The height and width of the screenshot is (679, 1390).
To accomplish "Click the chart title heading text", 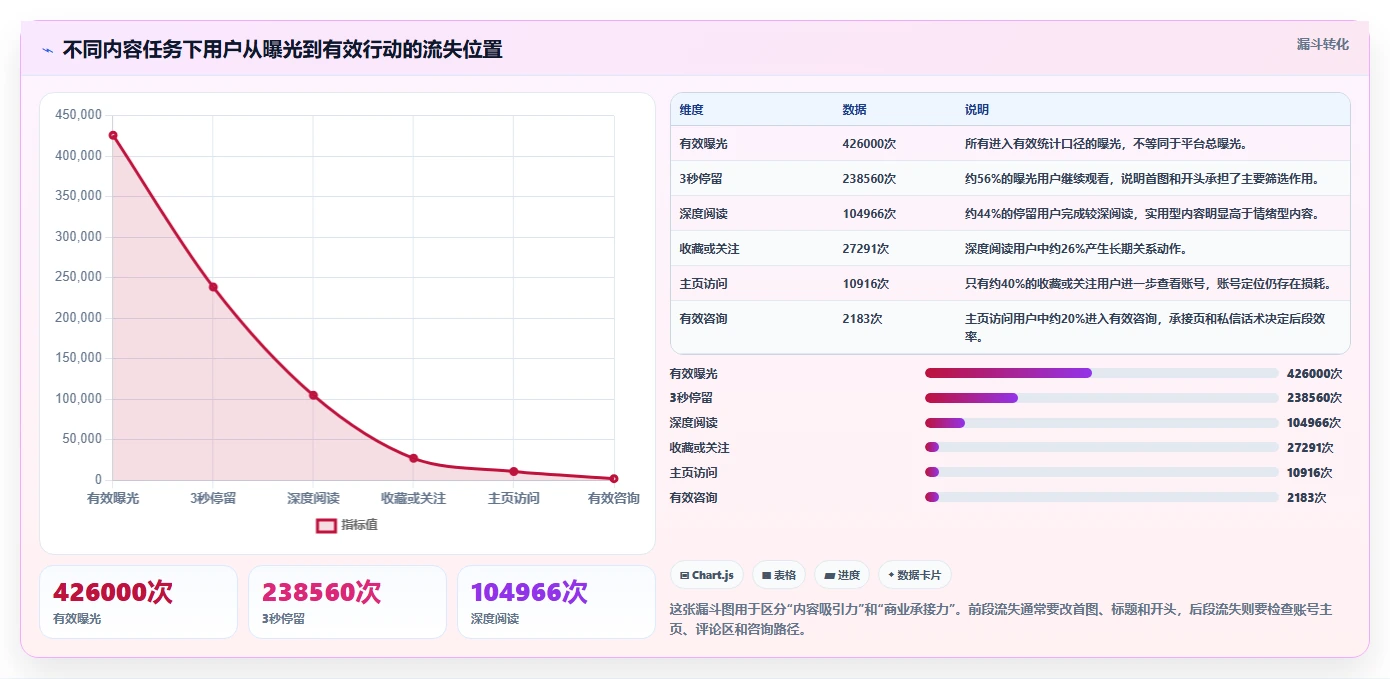I will (282, 49).
